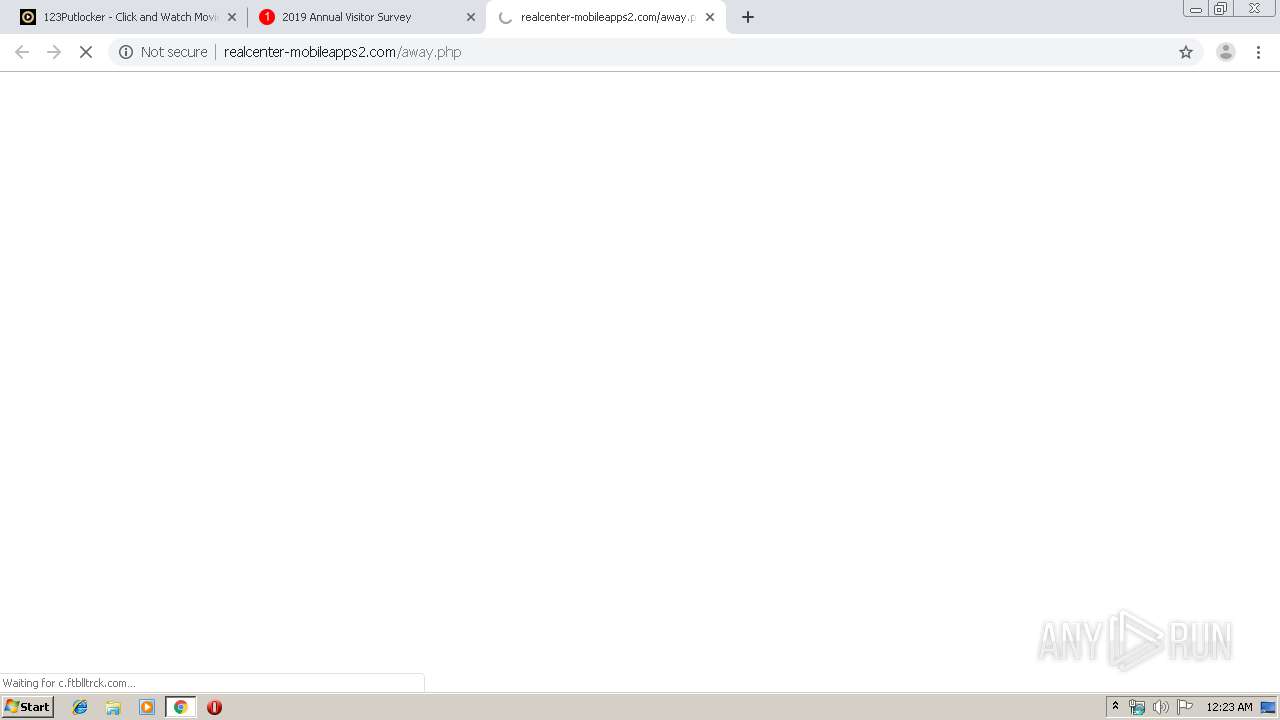Open the network tray icon
The image size is (1280, 720).
(1137, 707)
